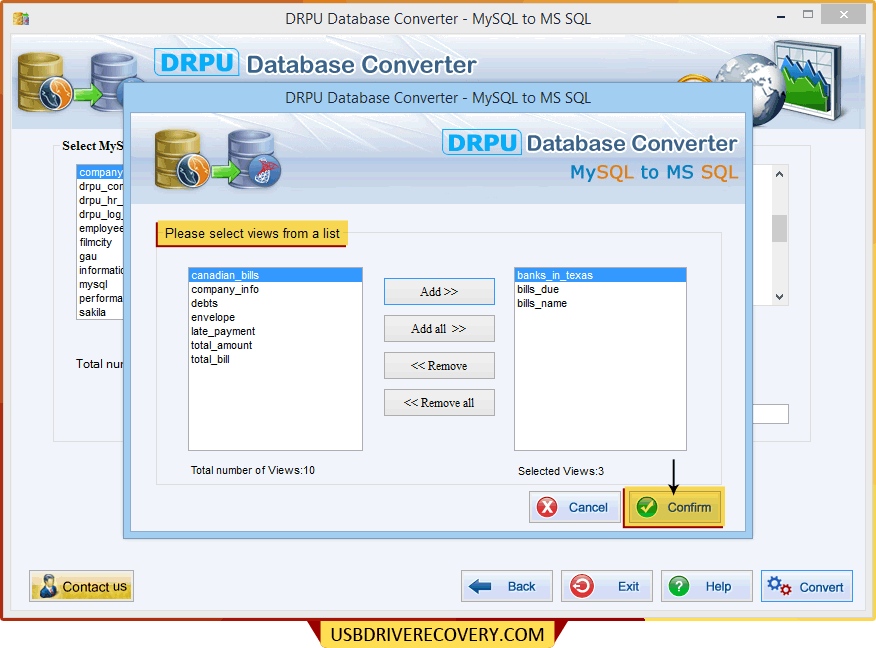Screen dimensions: 876x648
Task: Select debts in the views list
Action: click(x=275, y=303)
